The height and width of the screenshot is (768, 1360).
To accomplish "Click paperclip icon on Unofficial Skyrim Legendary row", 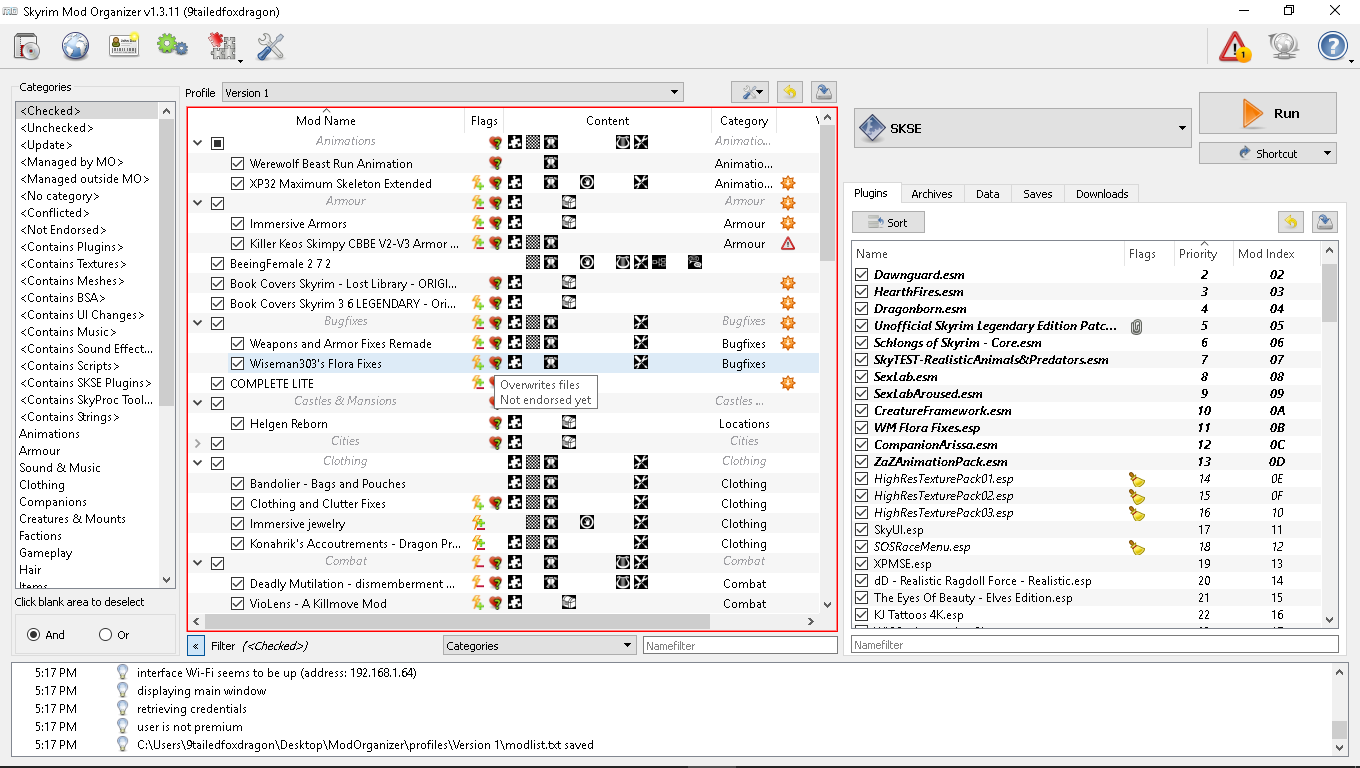I will 1136,326.
